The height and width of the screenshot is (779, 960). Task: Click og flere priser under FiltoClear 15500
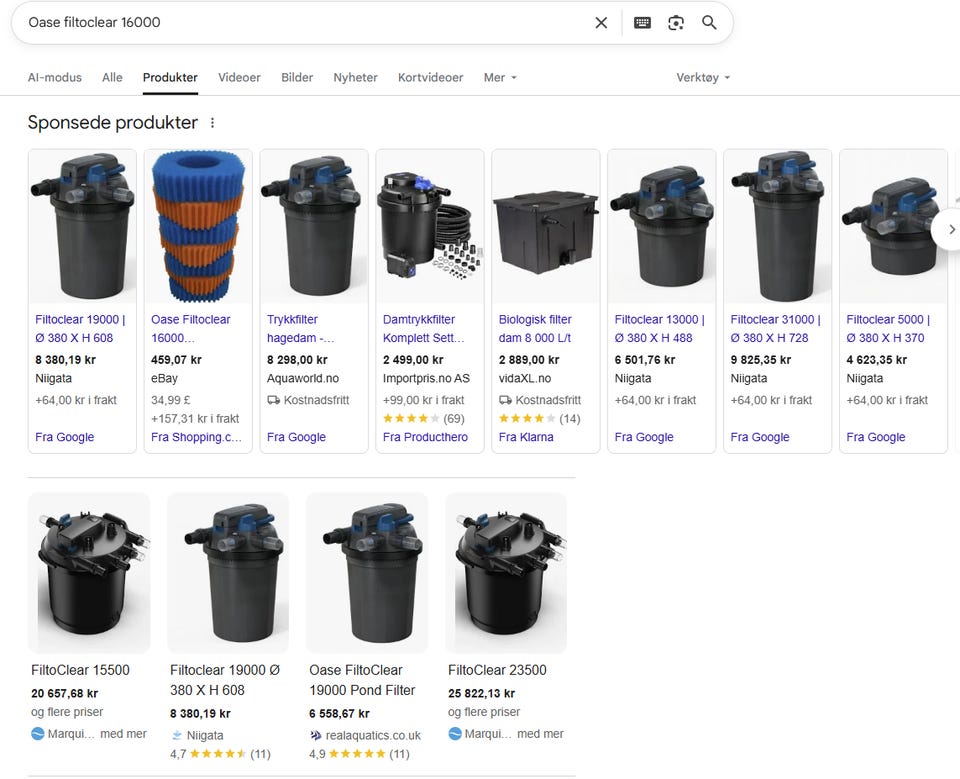coord(67,712)
